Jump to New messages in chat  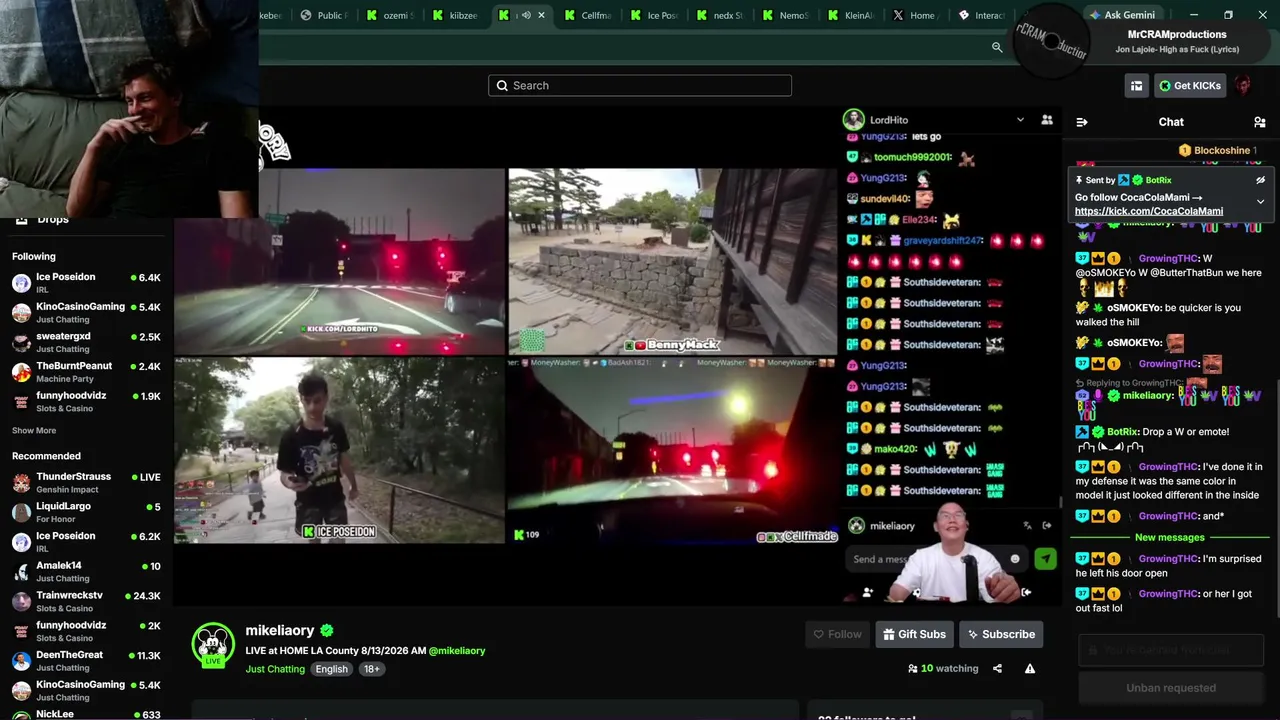[x=1170, y=538]
